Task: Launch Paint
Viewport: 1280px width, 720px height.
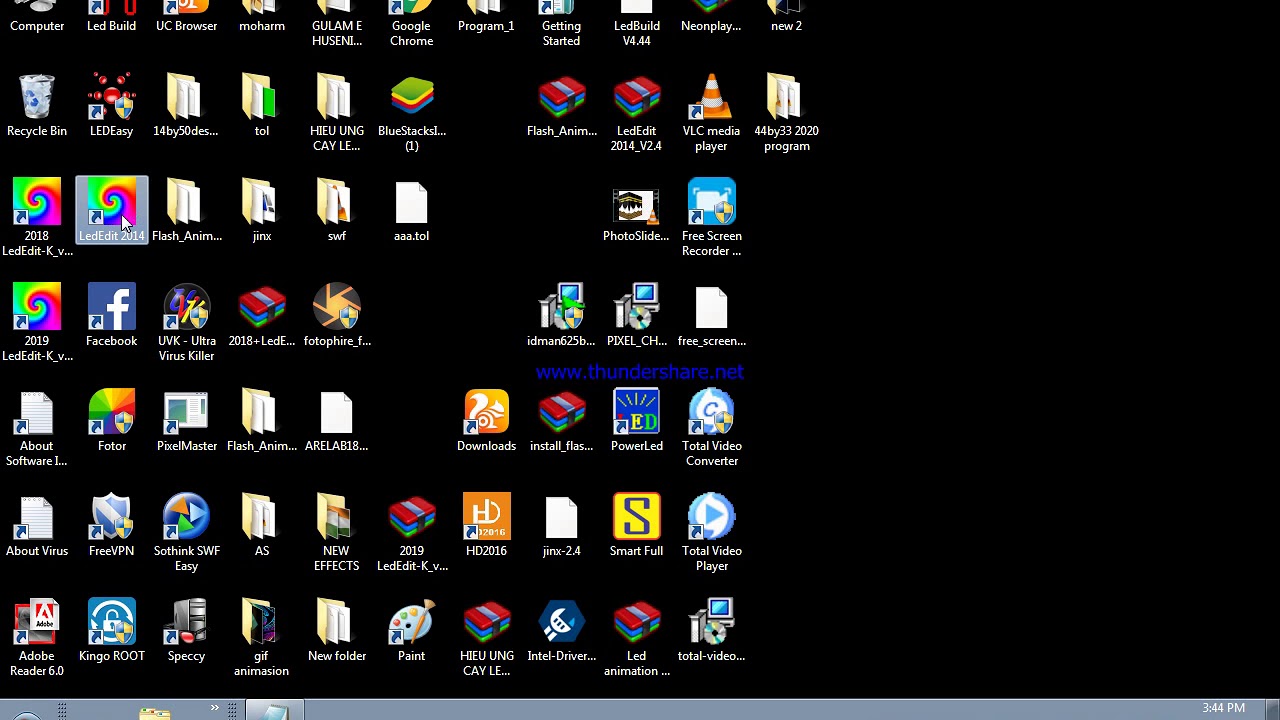Action: 412,631
